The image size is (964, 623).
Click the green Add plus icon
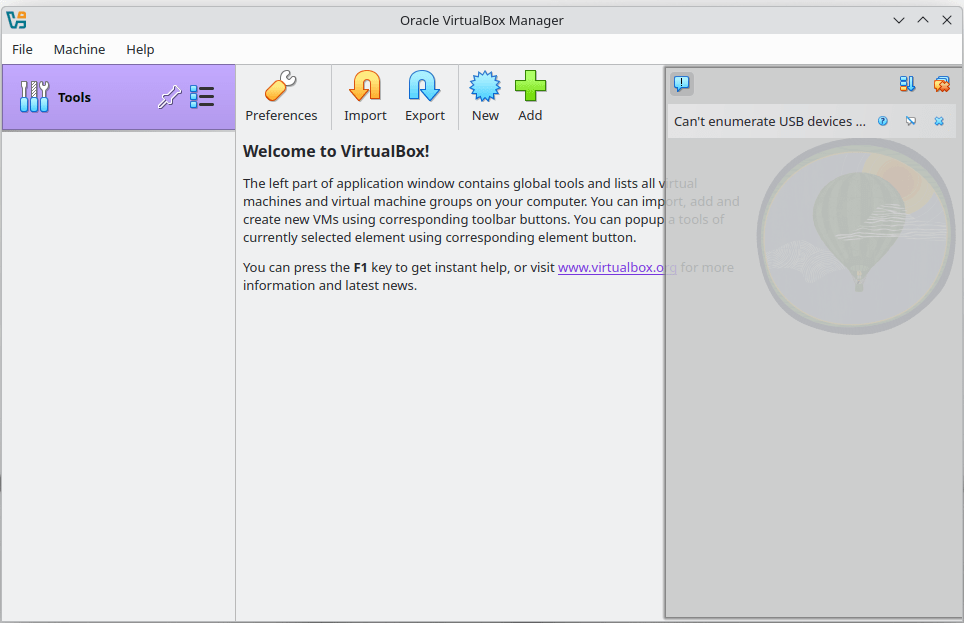530,86
